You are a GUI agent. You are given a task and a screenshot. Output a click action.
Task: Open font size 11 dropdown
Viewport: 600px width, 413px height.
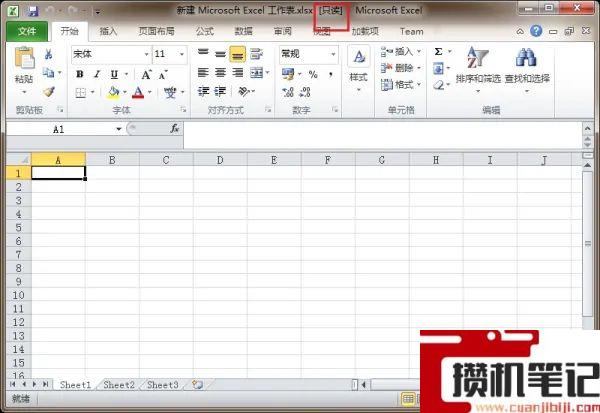click(182, 54)
